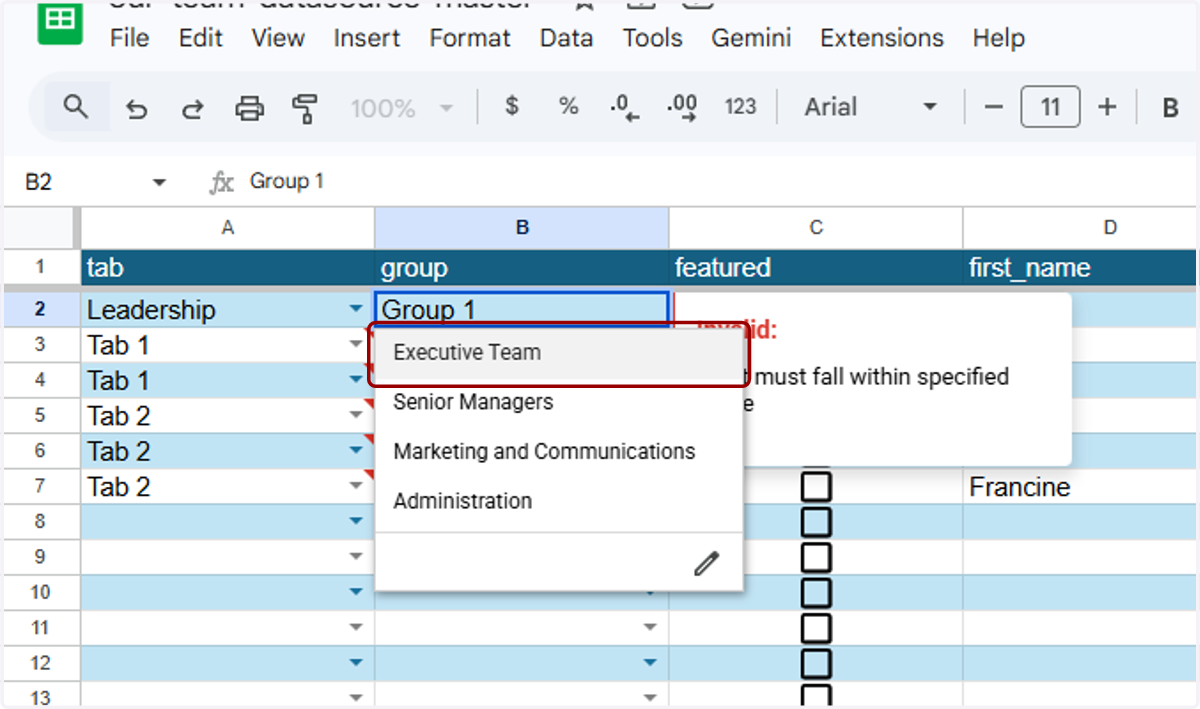1200x709 pixels.
Task: Open group dropdown arrow in row 11
Action: click(x=650, y=627)
